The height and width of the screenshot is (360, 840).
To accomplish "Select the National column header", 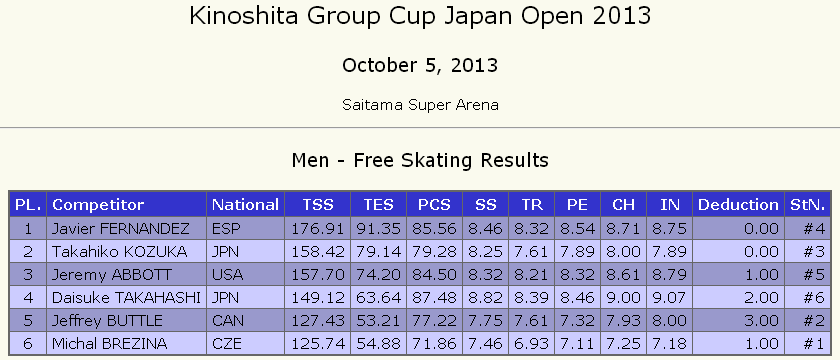I will click(245, 205).
